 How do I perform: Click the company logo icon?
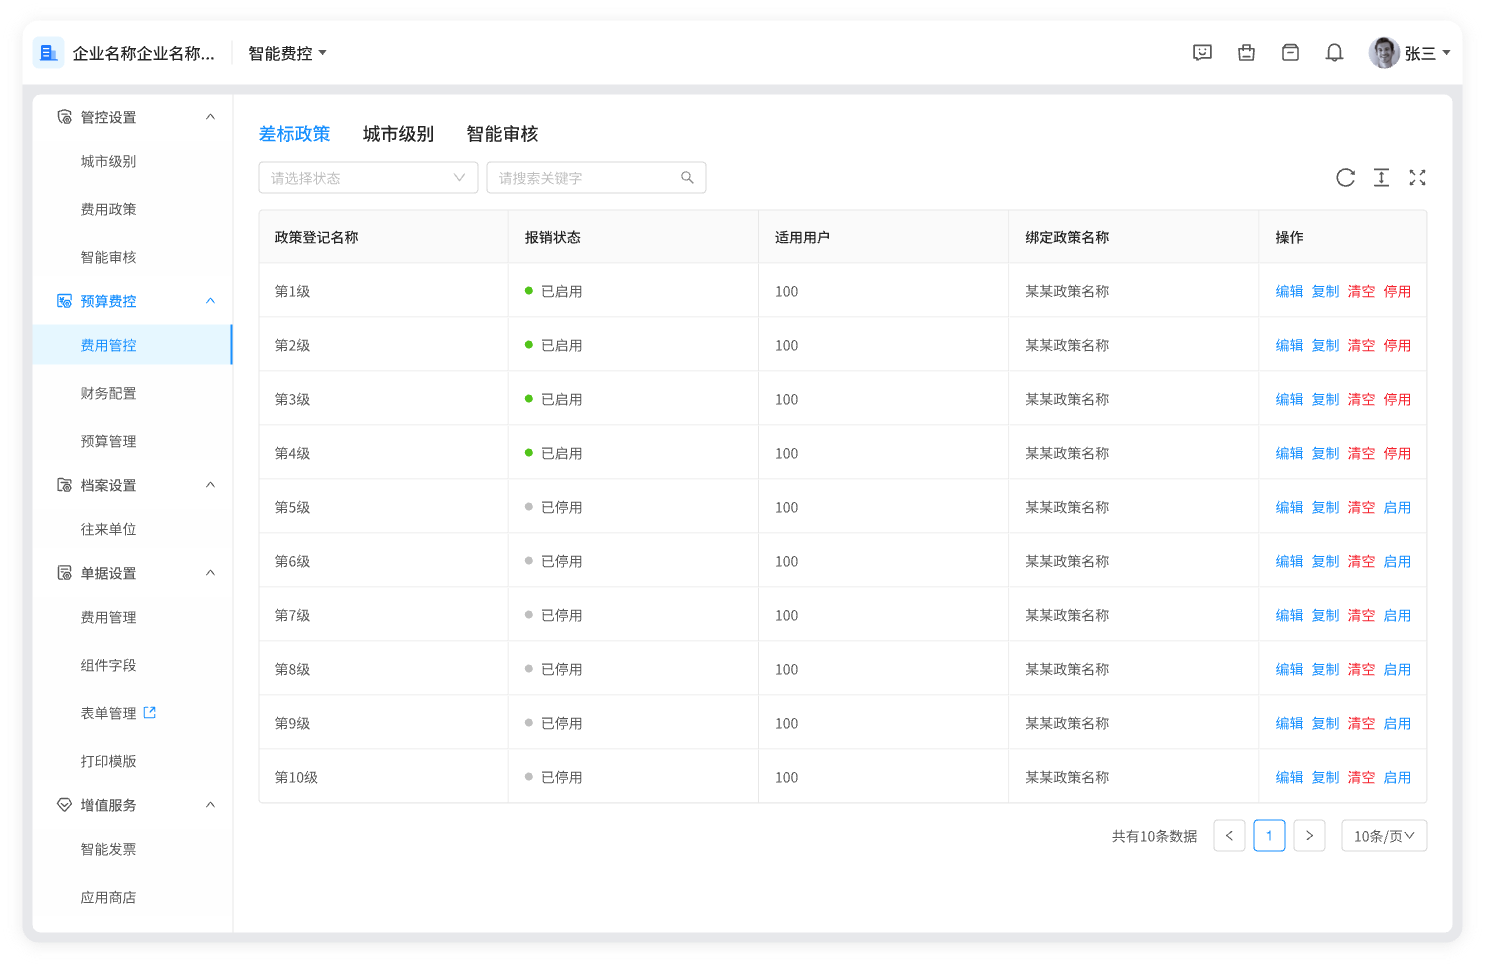click(48, 53)
